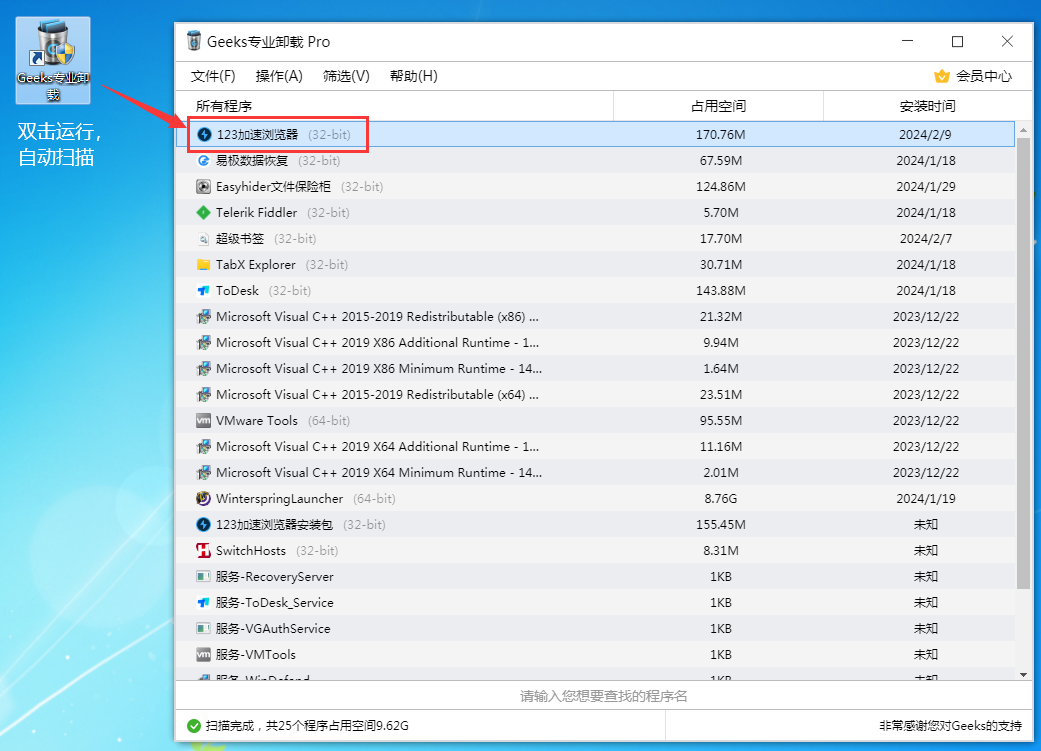Open the 帮助(H) menu

click(x=414, y=76)
